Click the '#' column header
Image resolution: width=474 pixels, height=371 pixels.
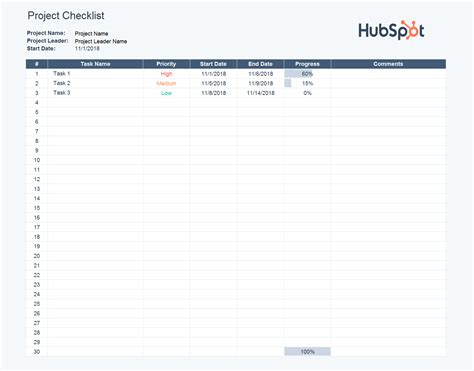(x=37, y=64)
